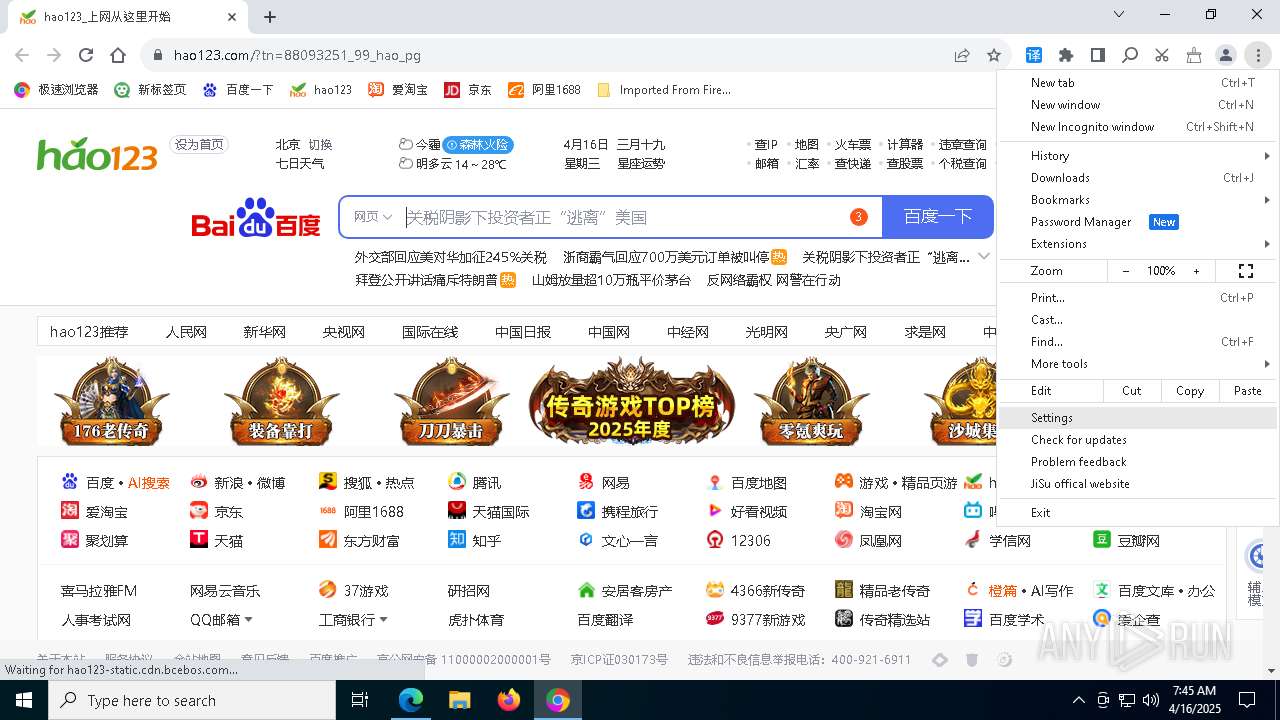Image resolution: width=1280 pixels, height=720 pixels.
Task: Open the 京东 bookmark
Action: [468, 89]
